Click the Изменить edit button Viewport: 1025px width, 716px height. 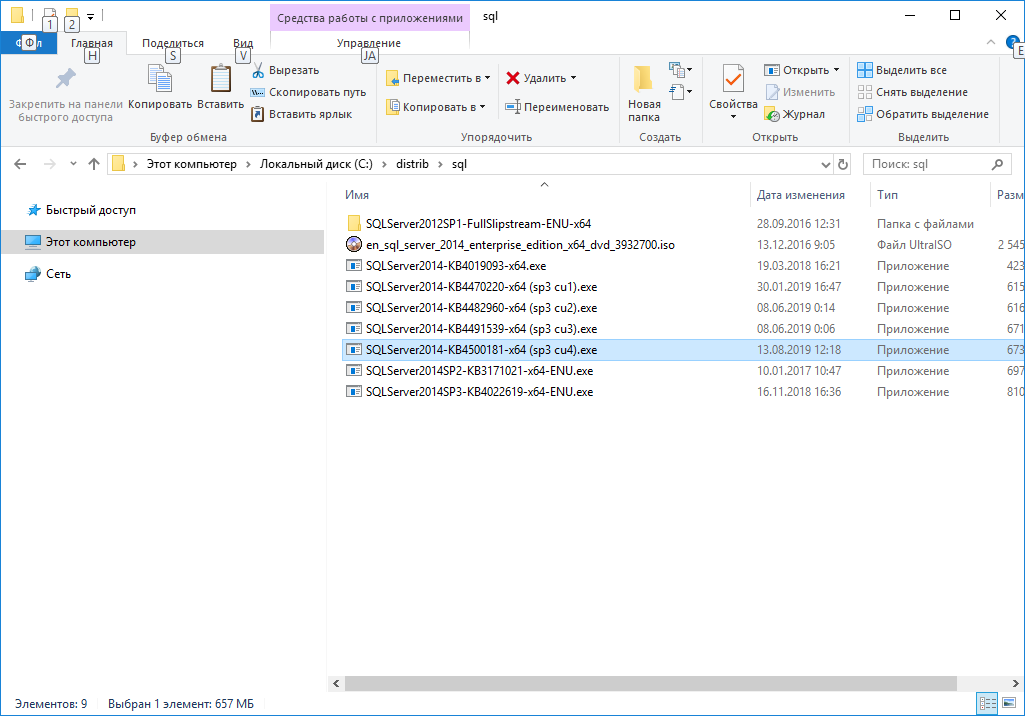(x=800, y=92)
